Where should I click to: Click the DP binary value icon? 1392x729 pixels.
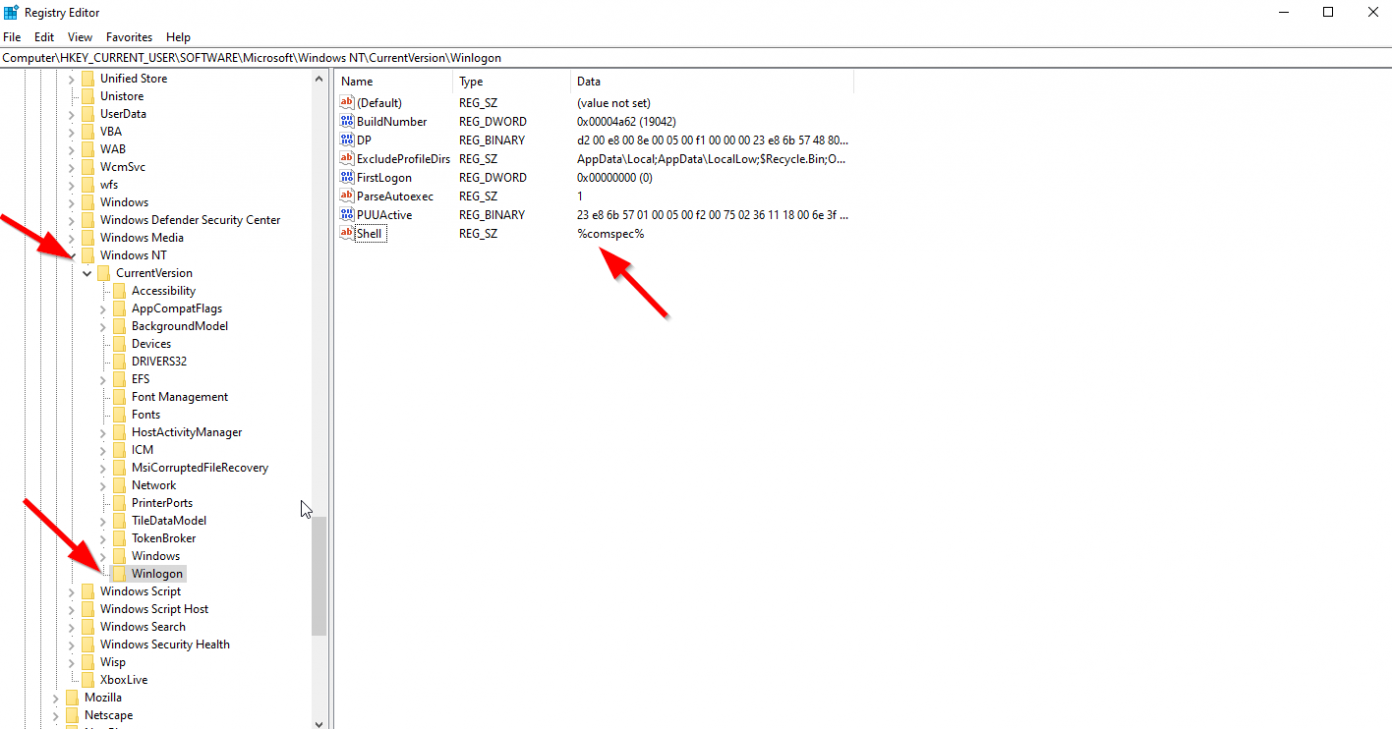347,140
